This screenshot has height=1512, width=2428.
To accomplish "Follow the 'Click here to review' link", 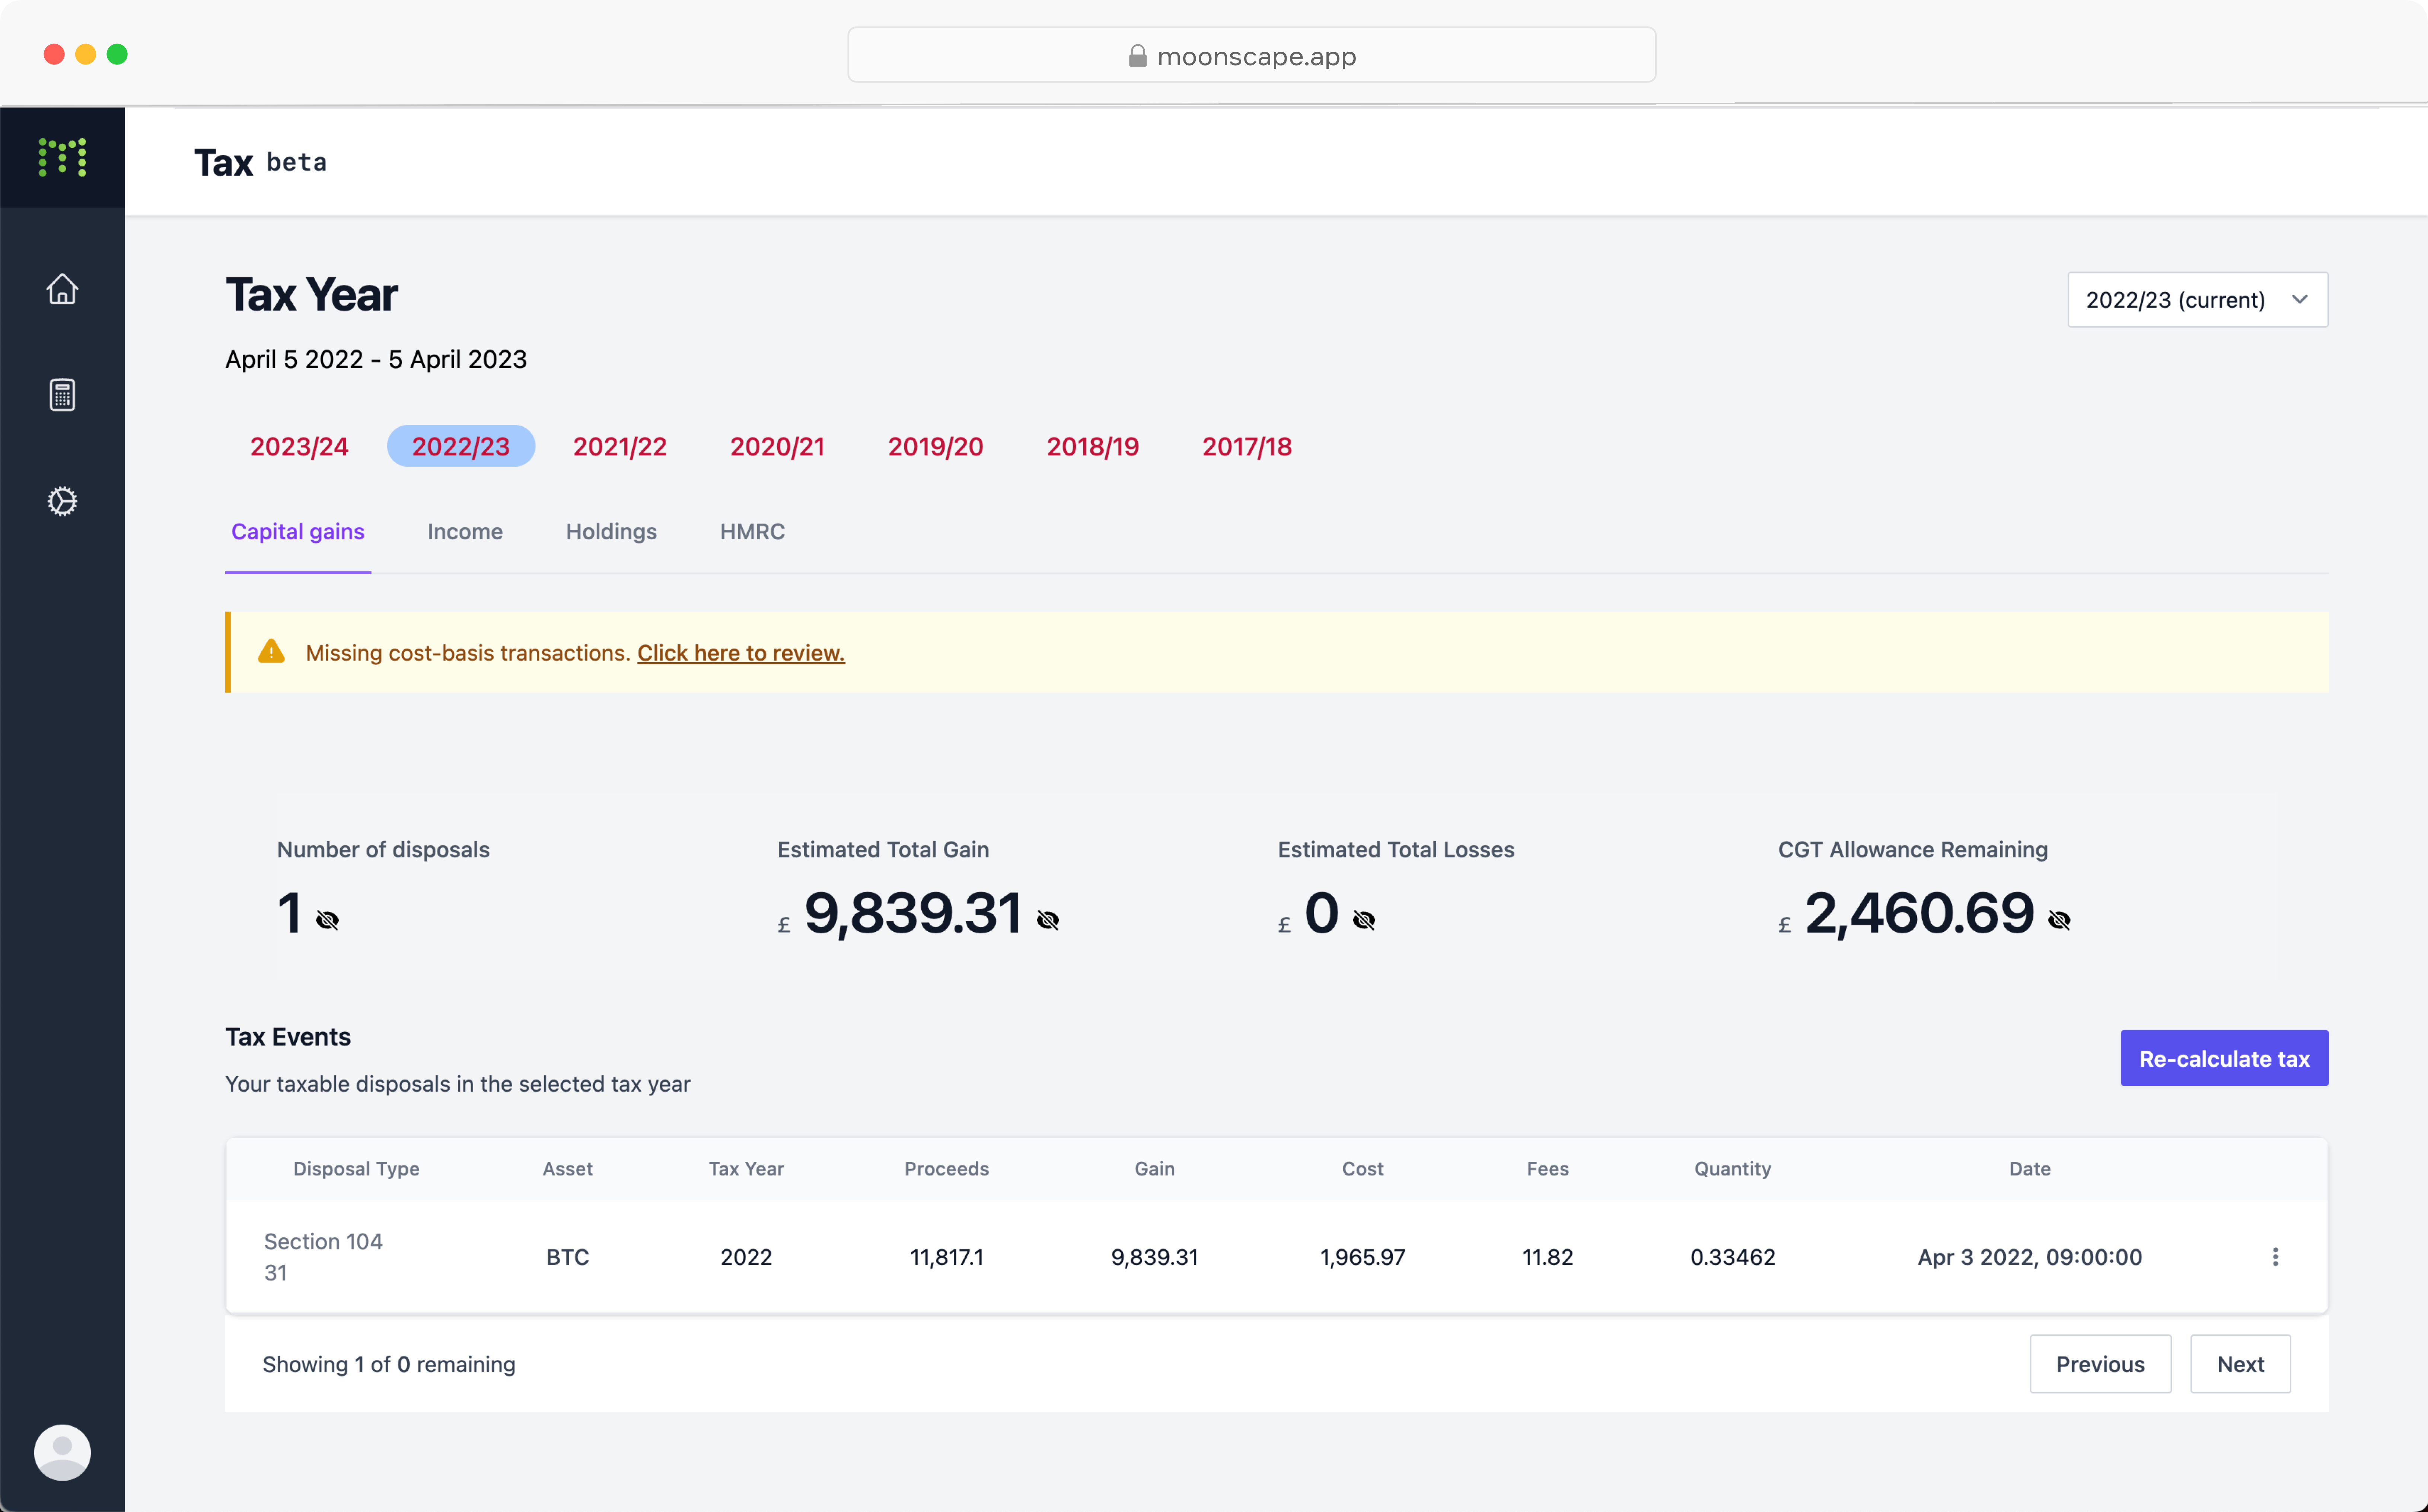I will 741,652.
